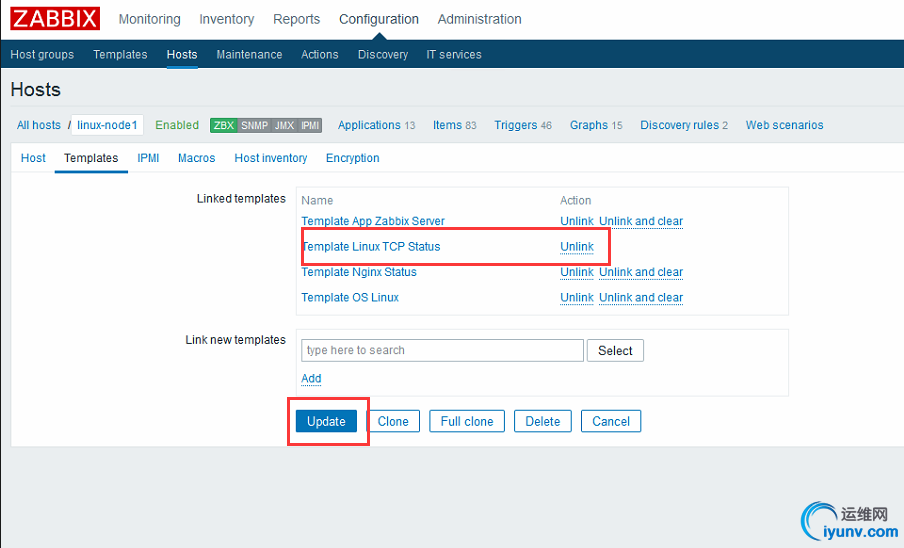The height and width of the screenshot is (548, 904).
Task: Select Hosts in the submenu bar
Action: (x=182, y=54)
